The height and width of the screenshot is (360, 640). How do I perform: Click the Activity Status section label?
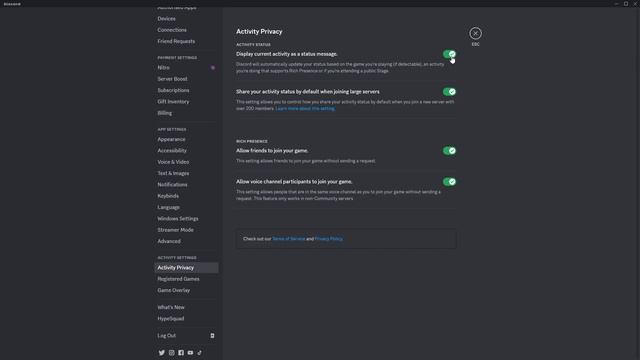253,44
